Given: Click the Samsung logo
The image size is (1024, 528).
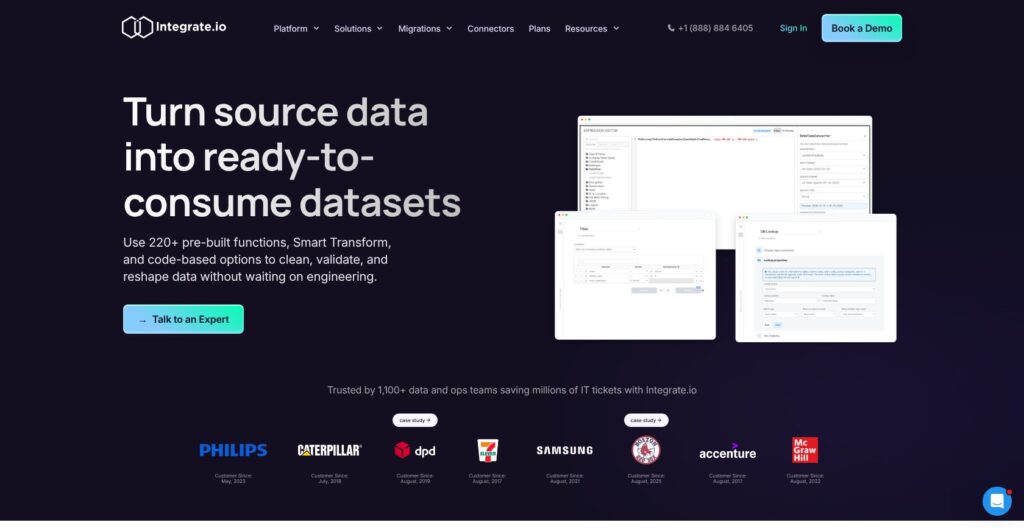Looking at the screenshot, I should pos(564,450).
